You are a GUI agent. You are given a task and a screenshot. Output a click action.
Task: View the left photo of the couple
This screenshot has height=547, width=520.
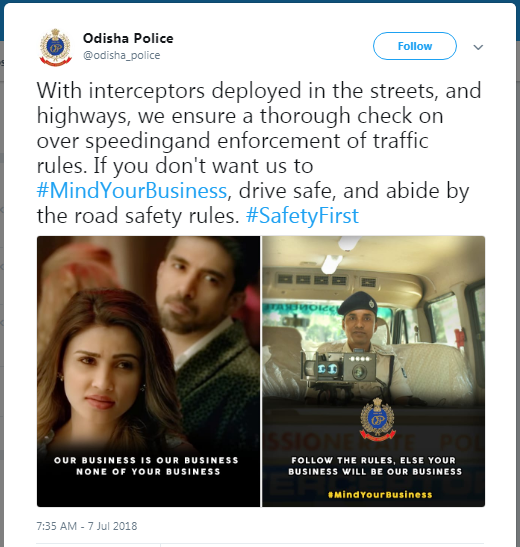(x=149, y=371)
